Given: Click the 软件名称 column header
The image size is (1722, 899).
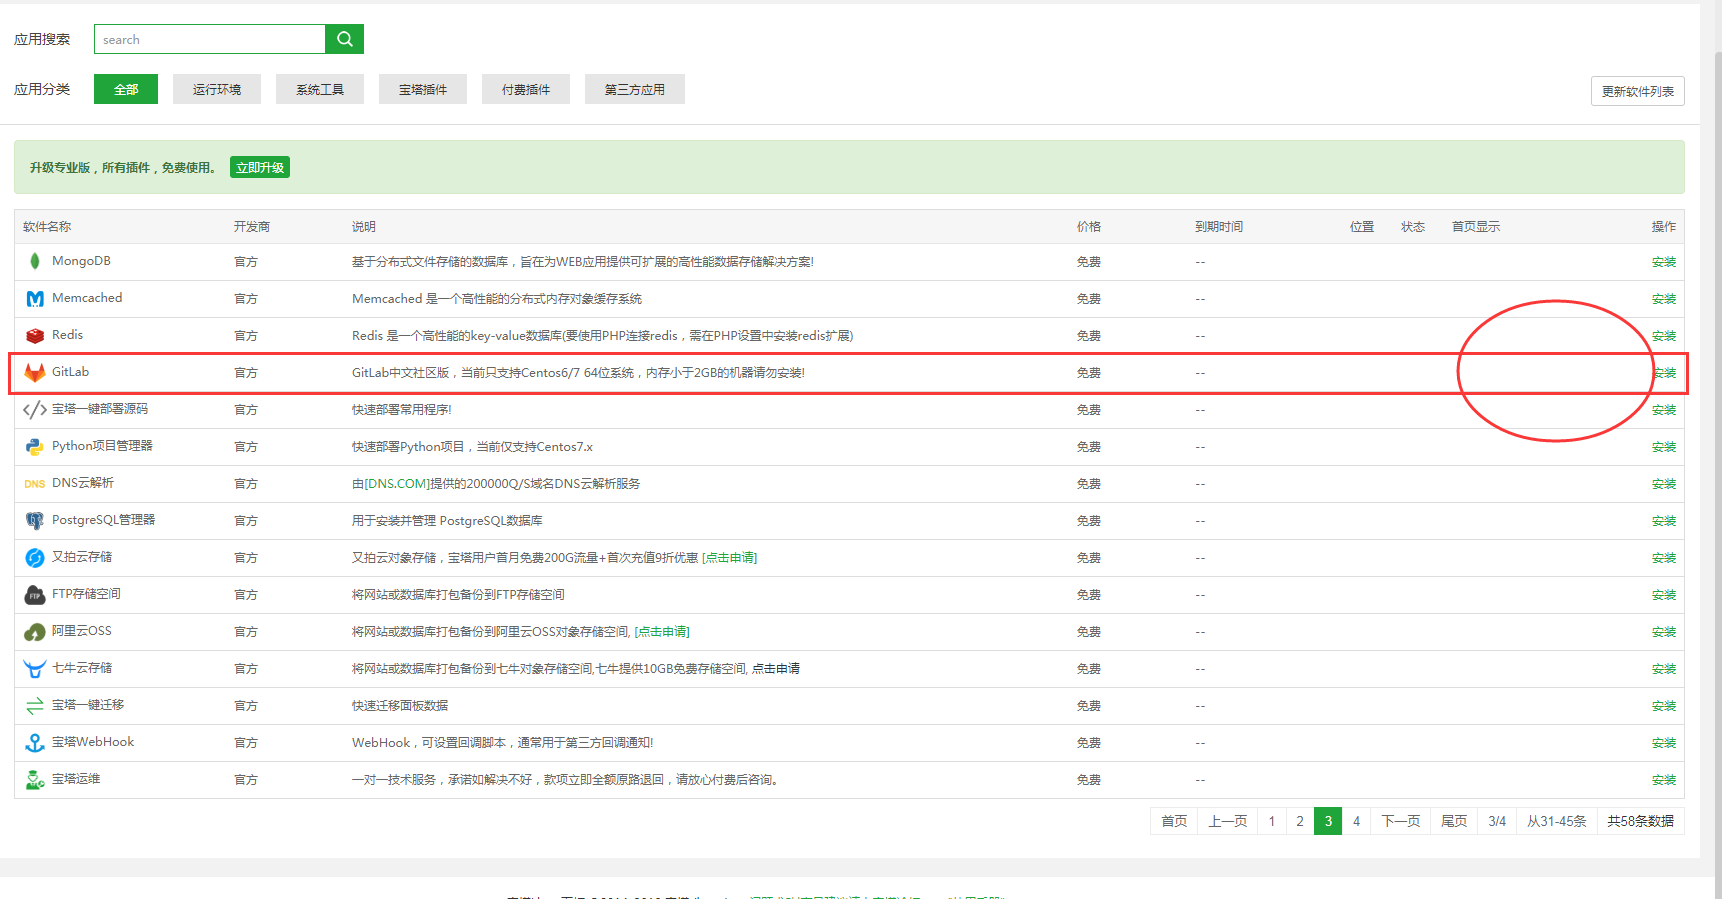Looking at the screenshot, I should [x=47, y=227].
